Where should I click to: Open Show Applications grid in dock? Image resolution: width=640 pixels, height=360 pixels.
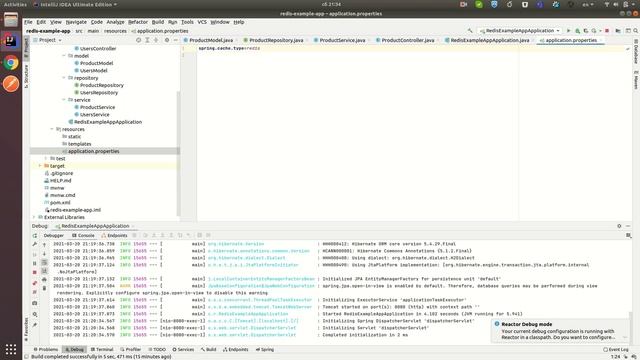(11, 349)
